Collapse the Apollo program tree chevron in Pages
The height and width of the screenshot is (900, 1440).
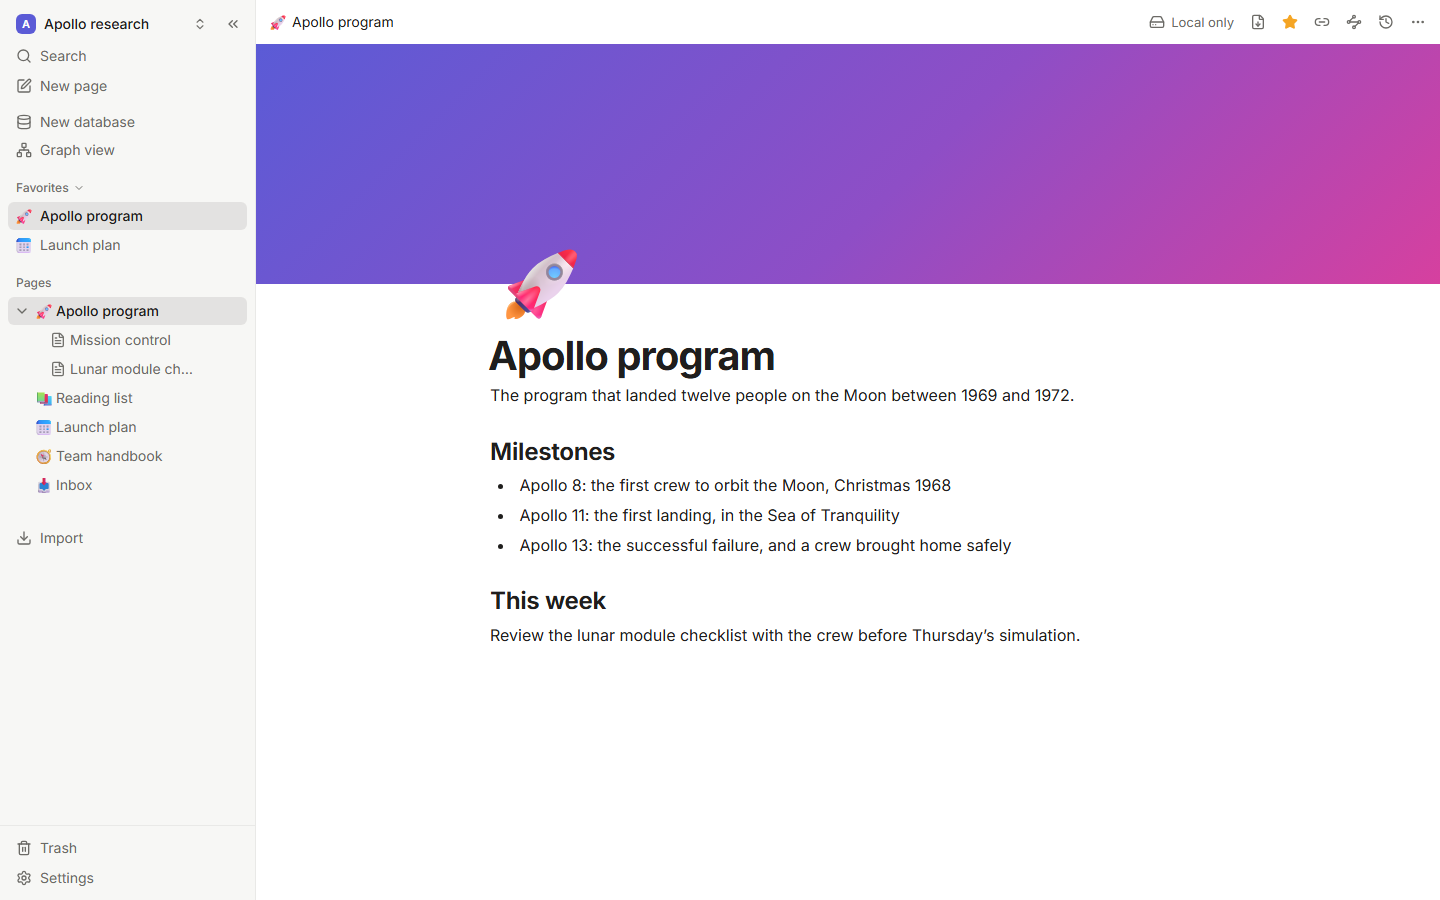click(x=22, y=311)
